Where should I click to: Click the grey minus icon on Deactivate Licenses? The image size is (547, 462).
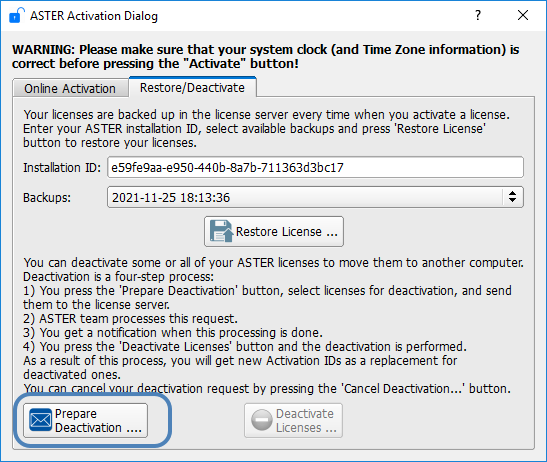[262, 420]
